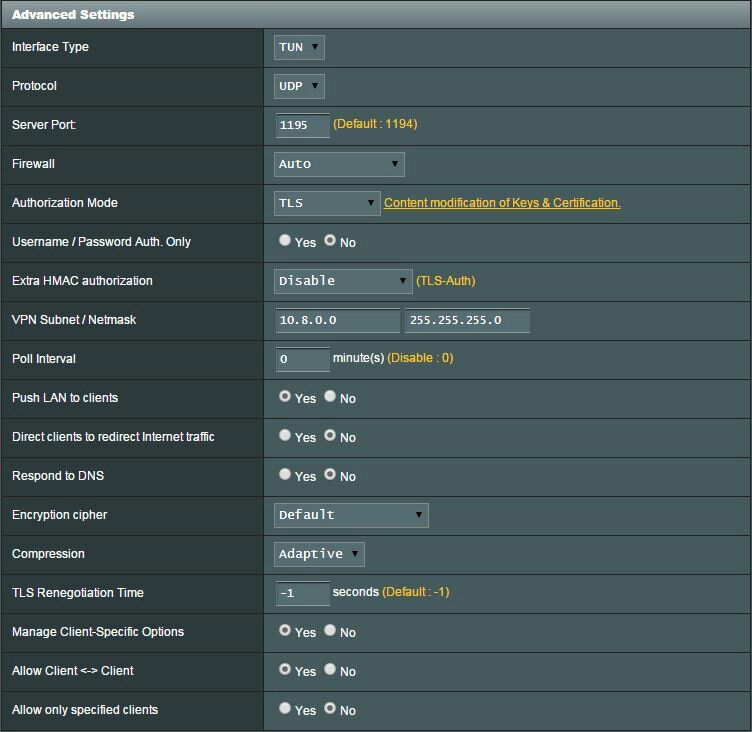Click the Poll Interval input field
This screenshot has height=732, width=752.
[x=303, y=359]
